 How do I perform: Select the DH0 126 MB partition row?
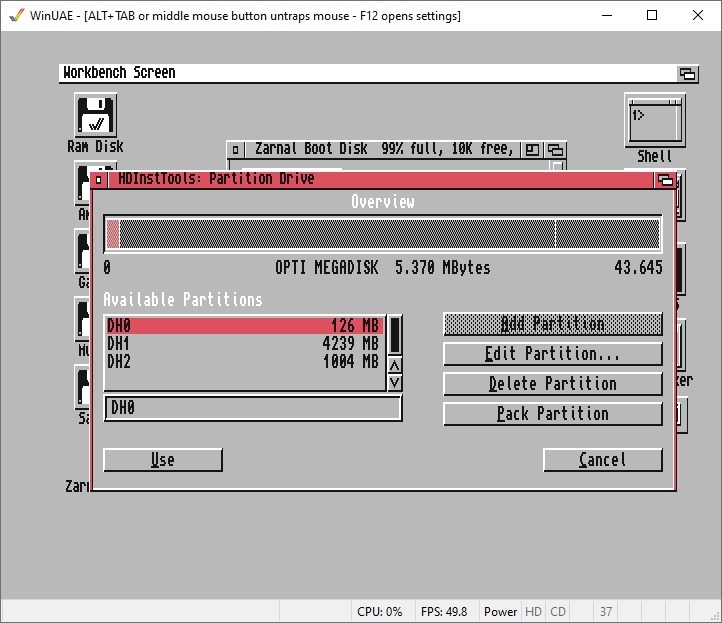click(x=244, y=326)
